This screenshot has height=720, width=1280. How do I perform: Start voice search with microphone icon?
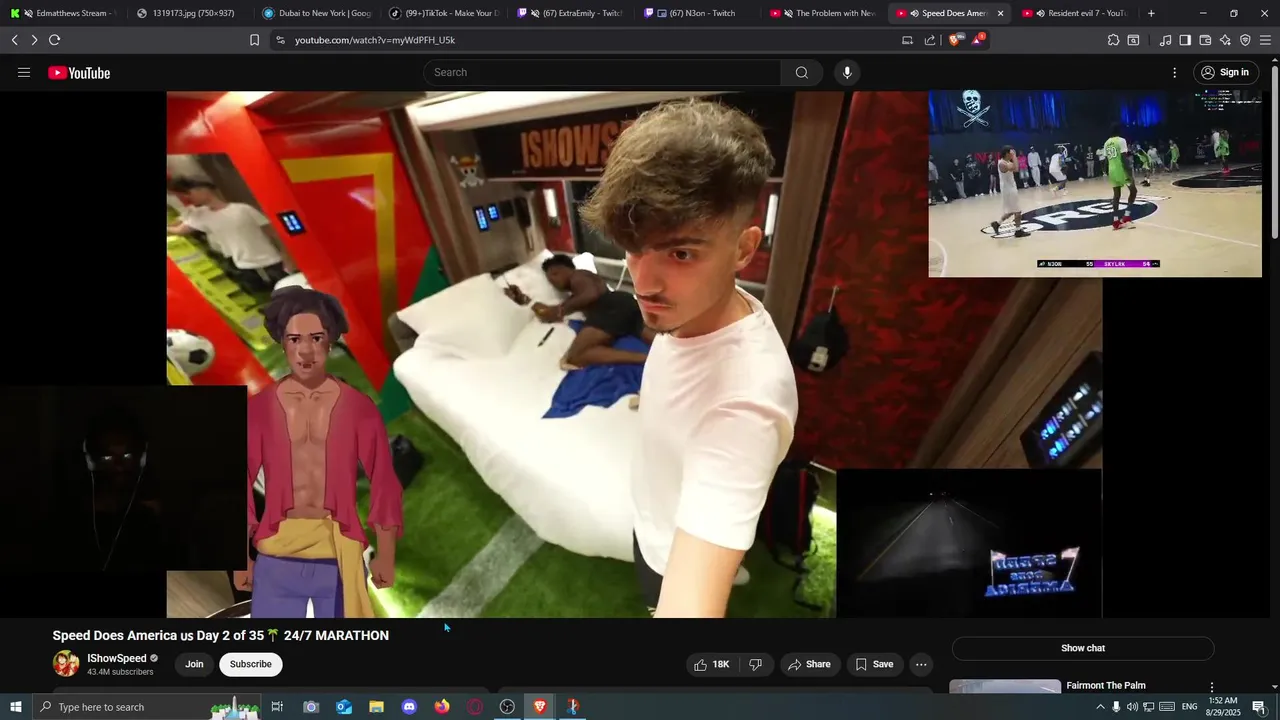tap(847, 72)
